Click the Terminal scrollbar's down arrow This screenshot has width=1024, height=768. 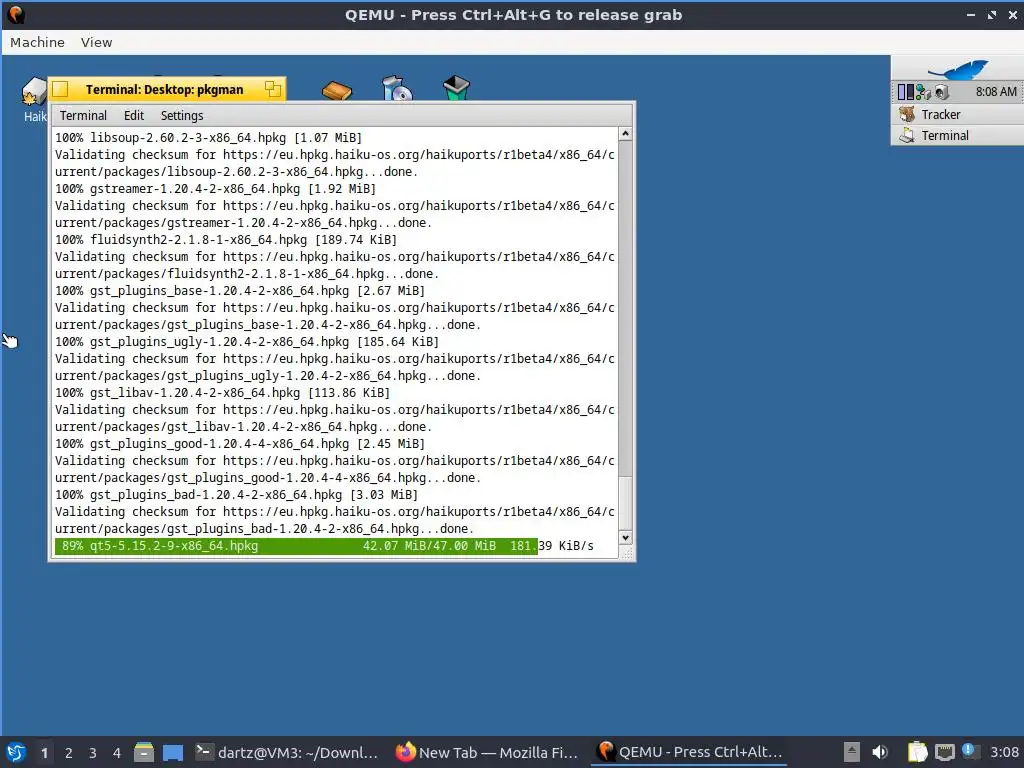click(625, 537)
